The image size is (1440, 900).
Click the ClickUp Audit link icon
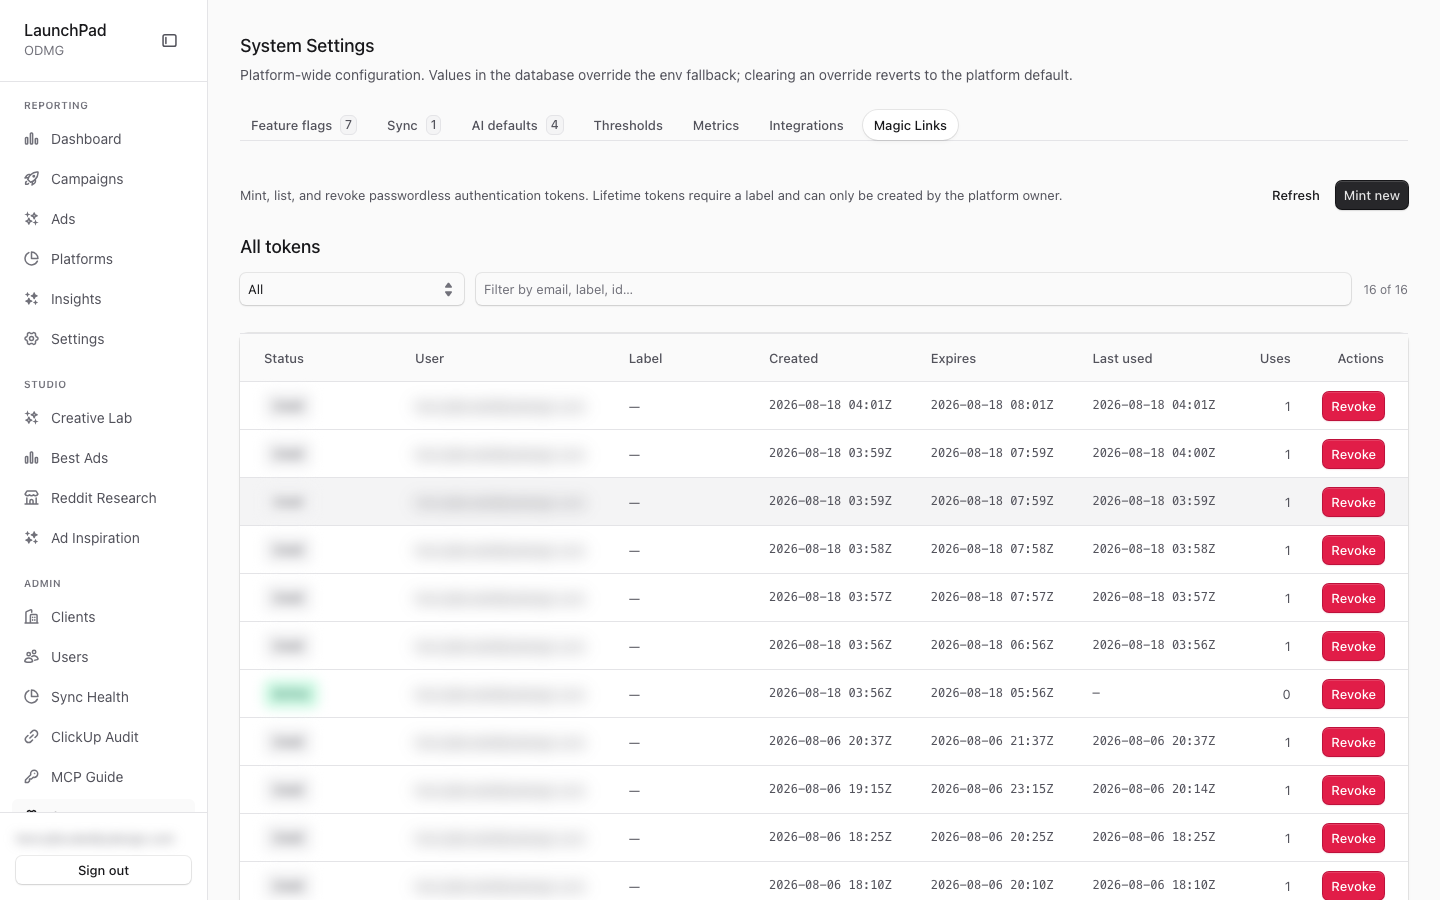(x=32, y=737)
